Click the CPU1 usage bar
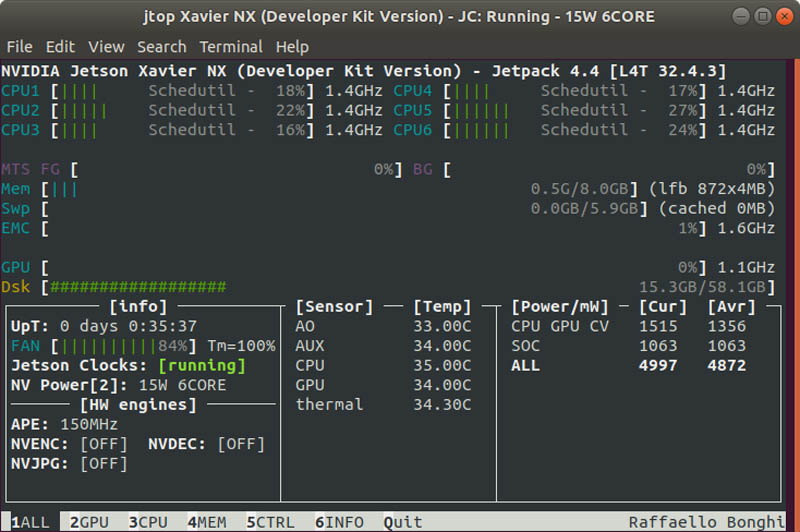 (183, 91)
